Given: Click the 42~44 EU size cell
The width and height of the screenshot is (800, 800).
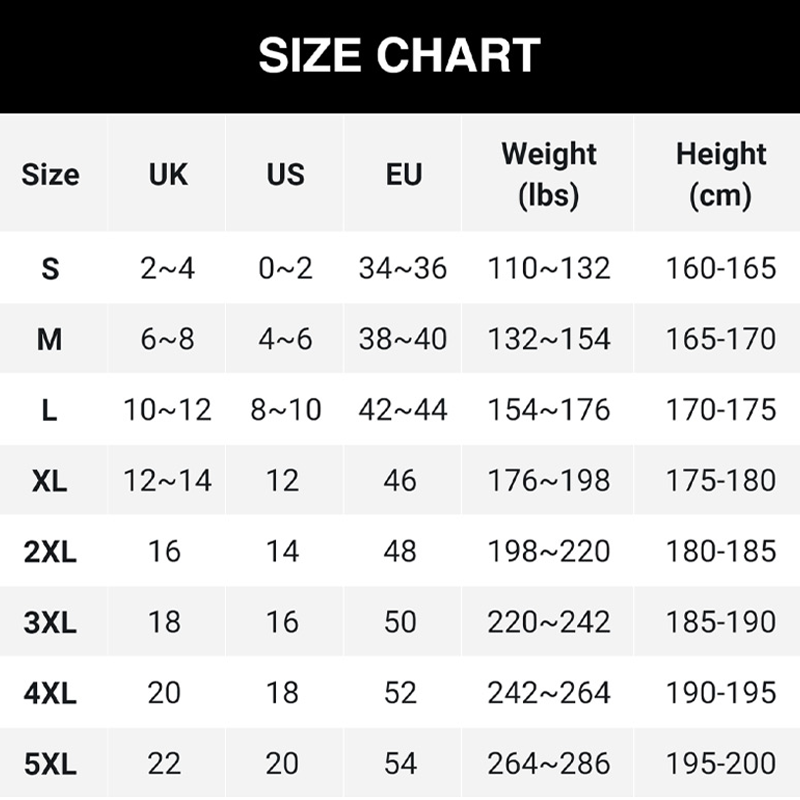Looking at the screenshot, I should coord(403,410).
